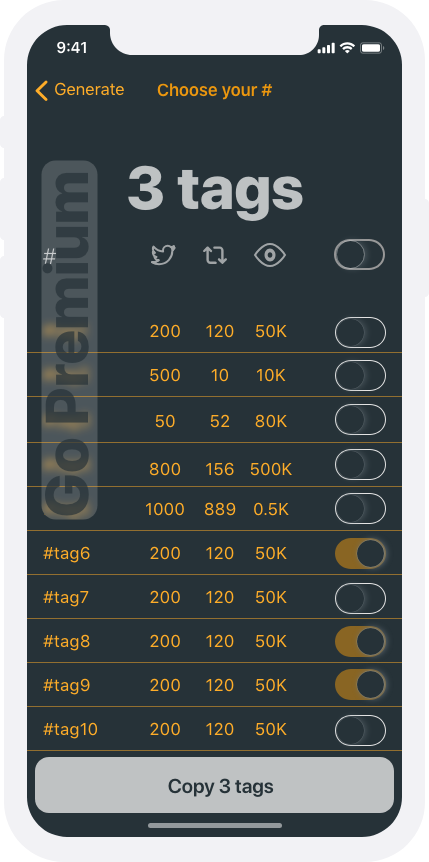429x862 pixels.
Task: Tap the retweet arrows column icon
Action: tap(215, 255)
